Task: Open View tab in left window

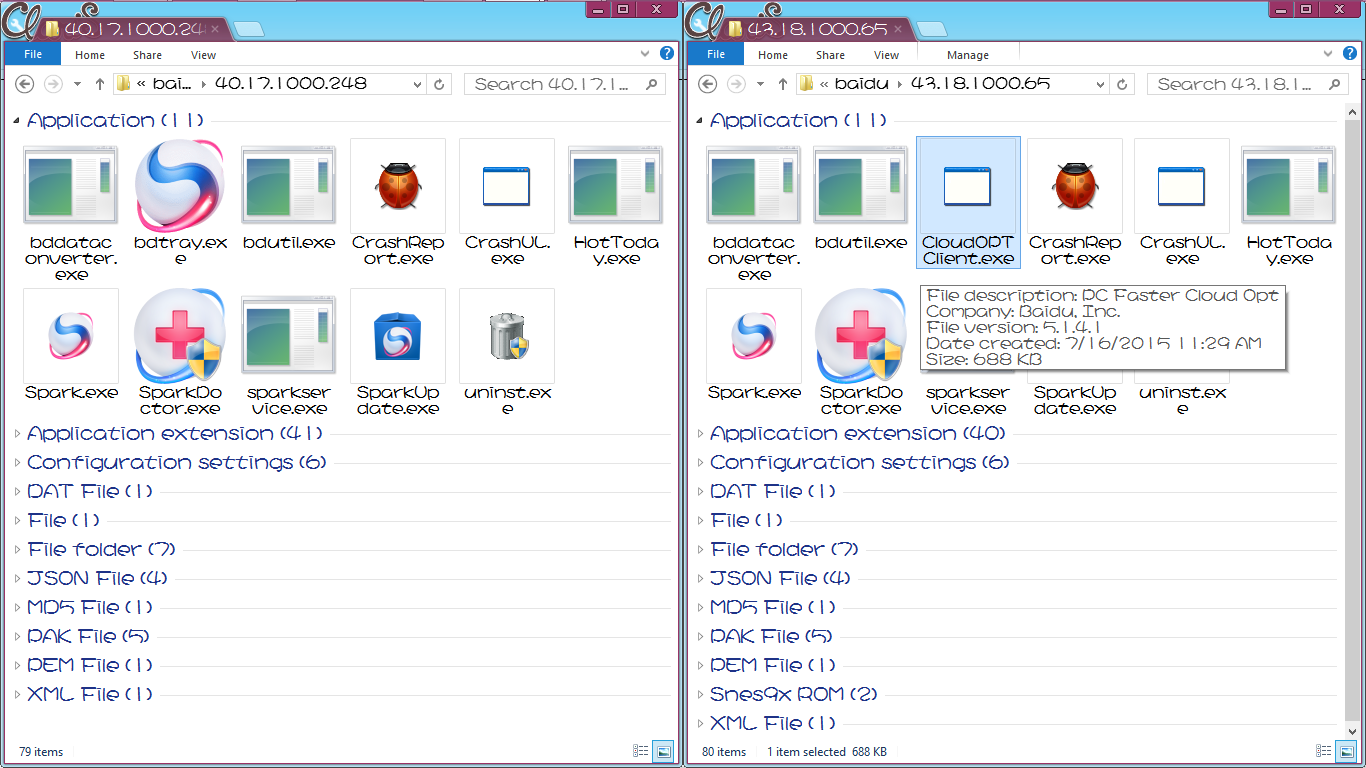Action: point(203,55)
